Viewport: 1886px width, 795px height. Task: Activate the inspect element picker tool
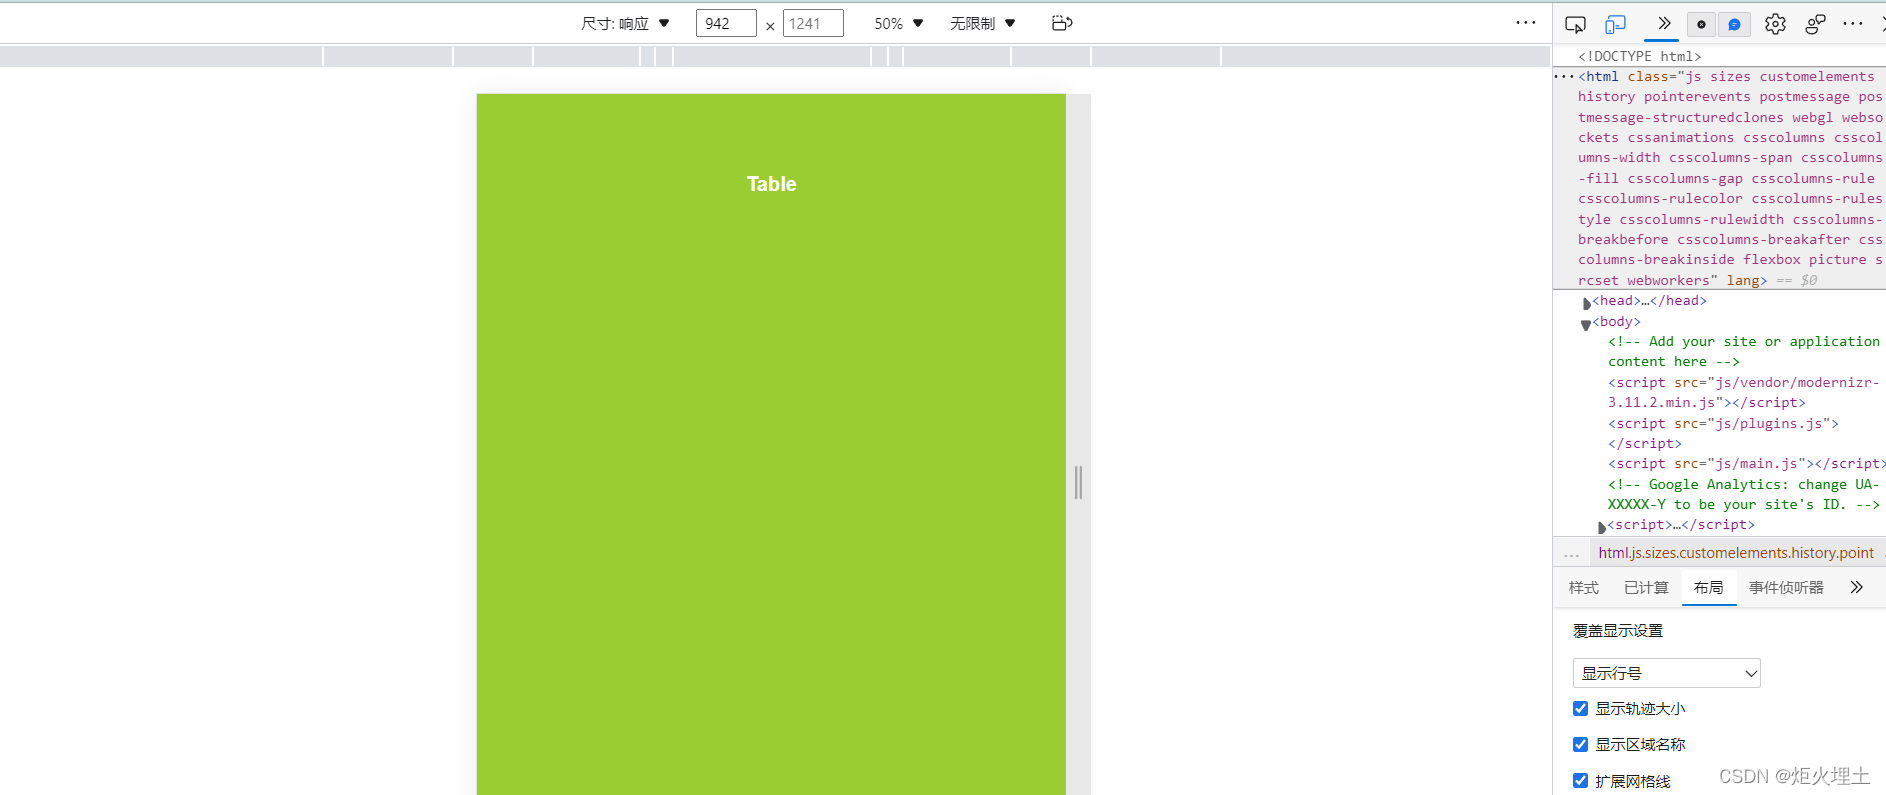tap(1575, 24)
